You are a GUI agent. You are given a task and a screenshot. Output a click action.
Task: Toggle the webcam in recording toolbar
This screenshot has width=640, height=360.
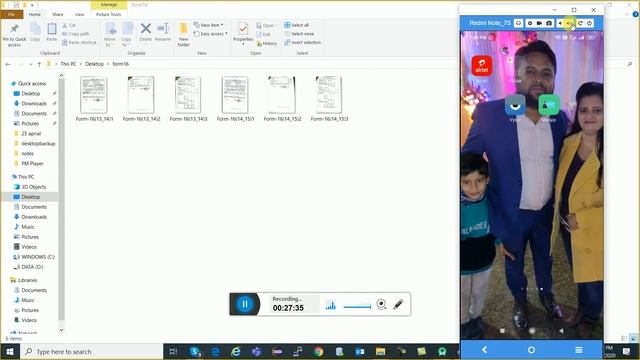coord(381,304)
